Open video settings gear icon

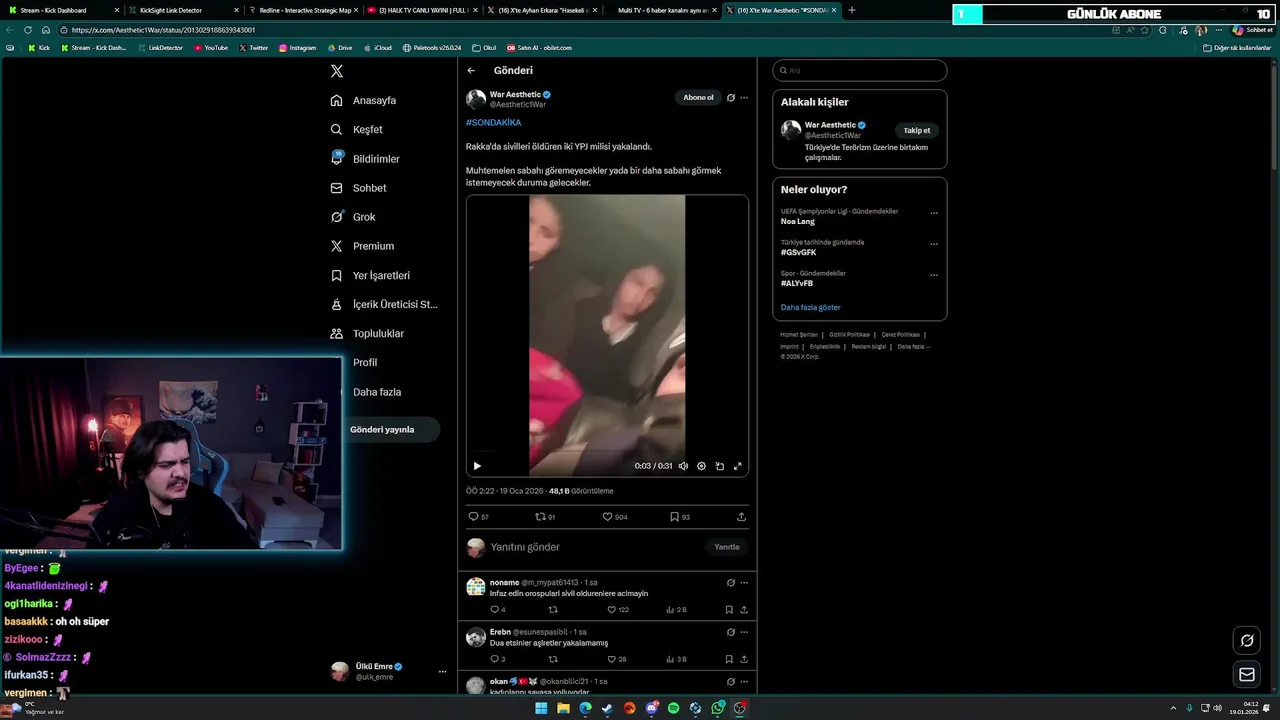coord(701,466)
